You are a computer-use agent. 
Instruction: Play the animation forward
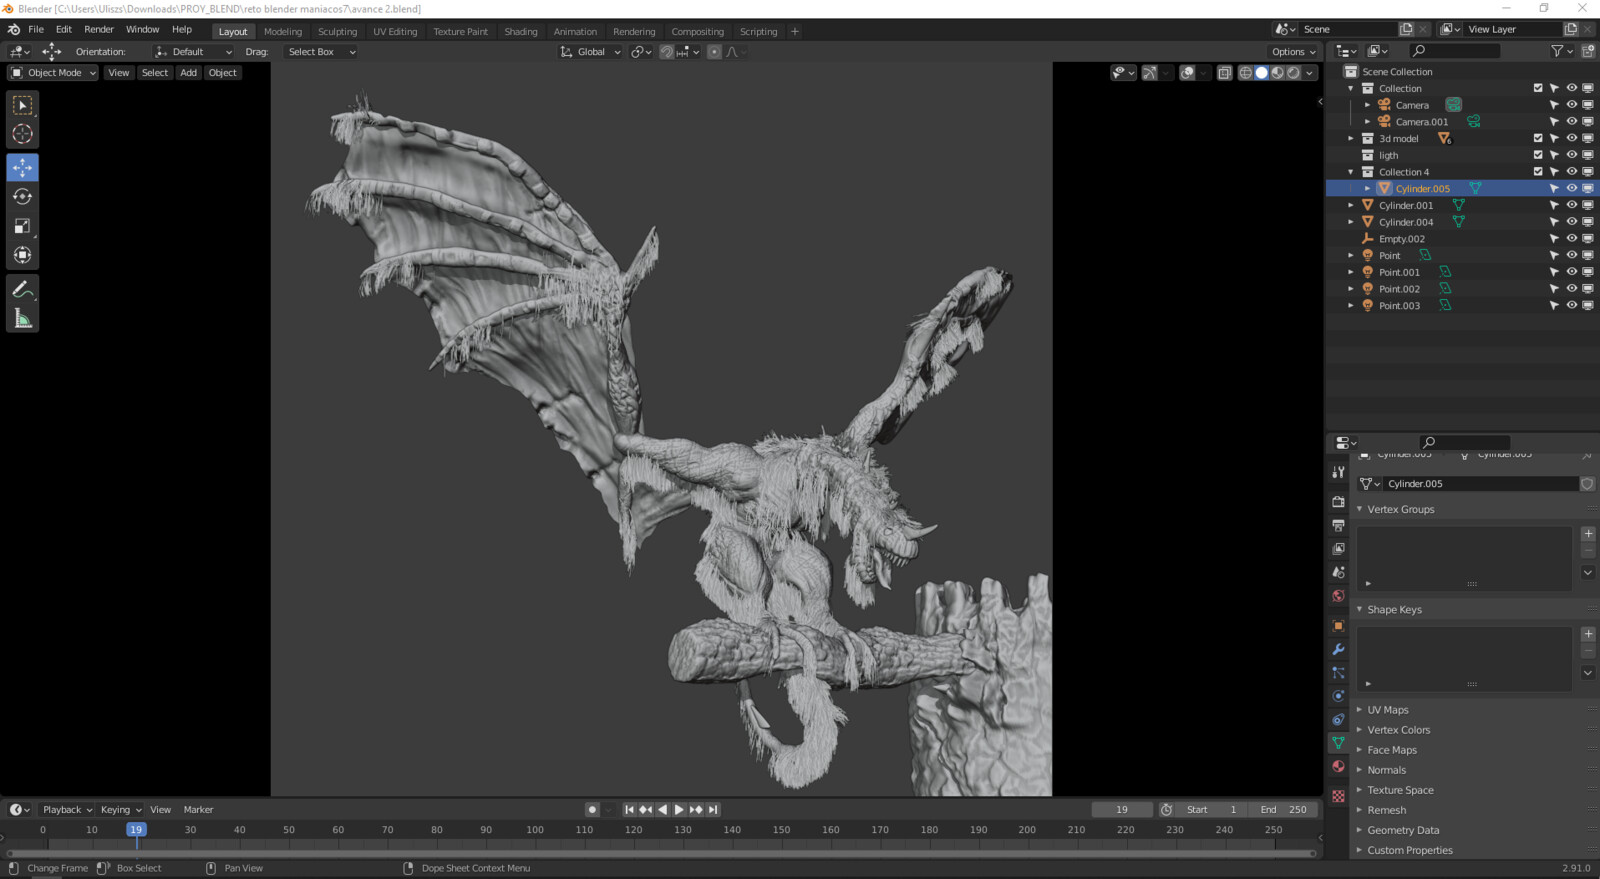coord(679,810)
